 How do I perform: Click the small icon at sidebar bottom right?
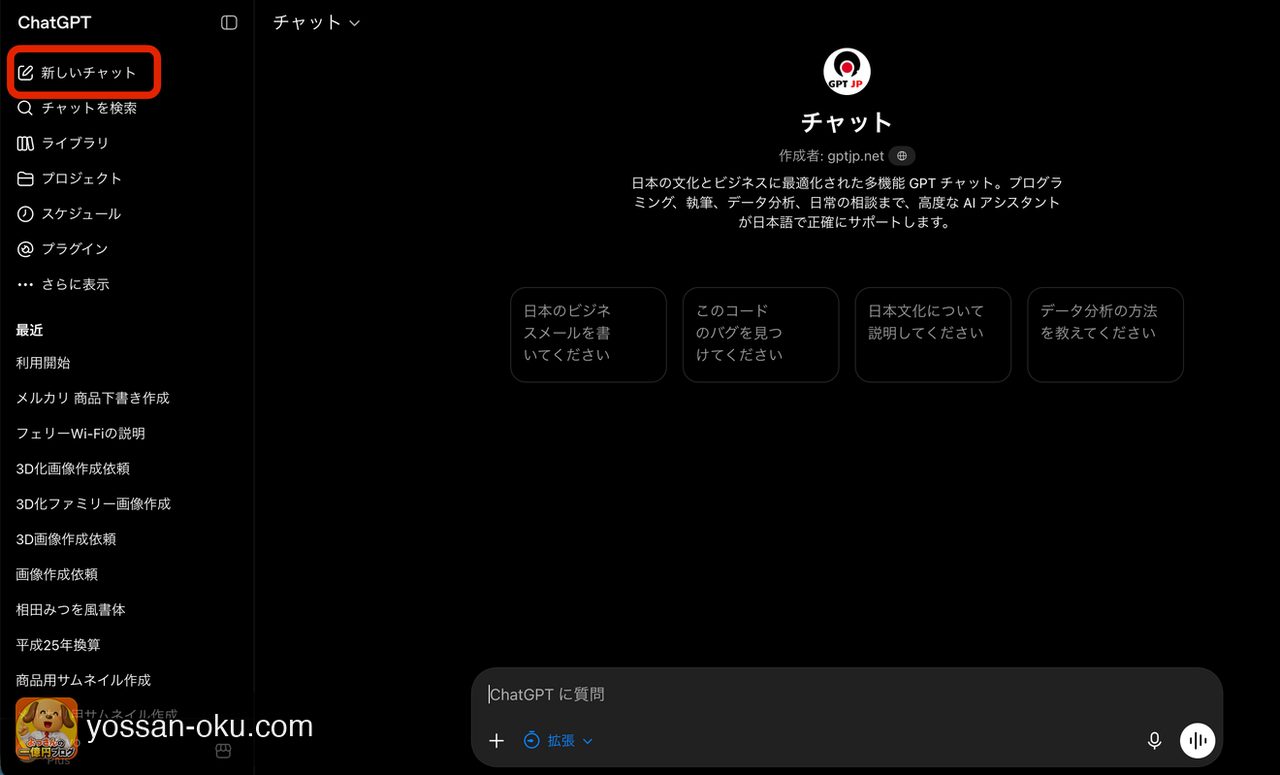click(x=224, y=751)
